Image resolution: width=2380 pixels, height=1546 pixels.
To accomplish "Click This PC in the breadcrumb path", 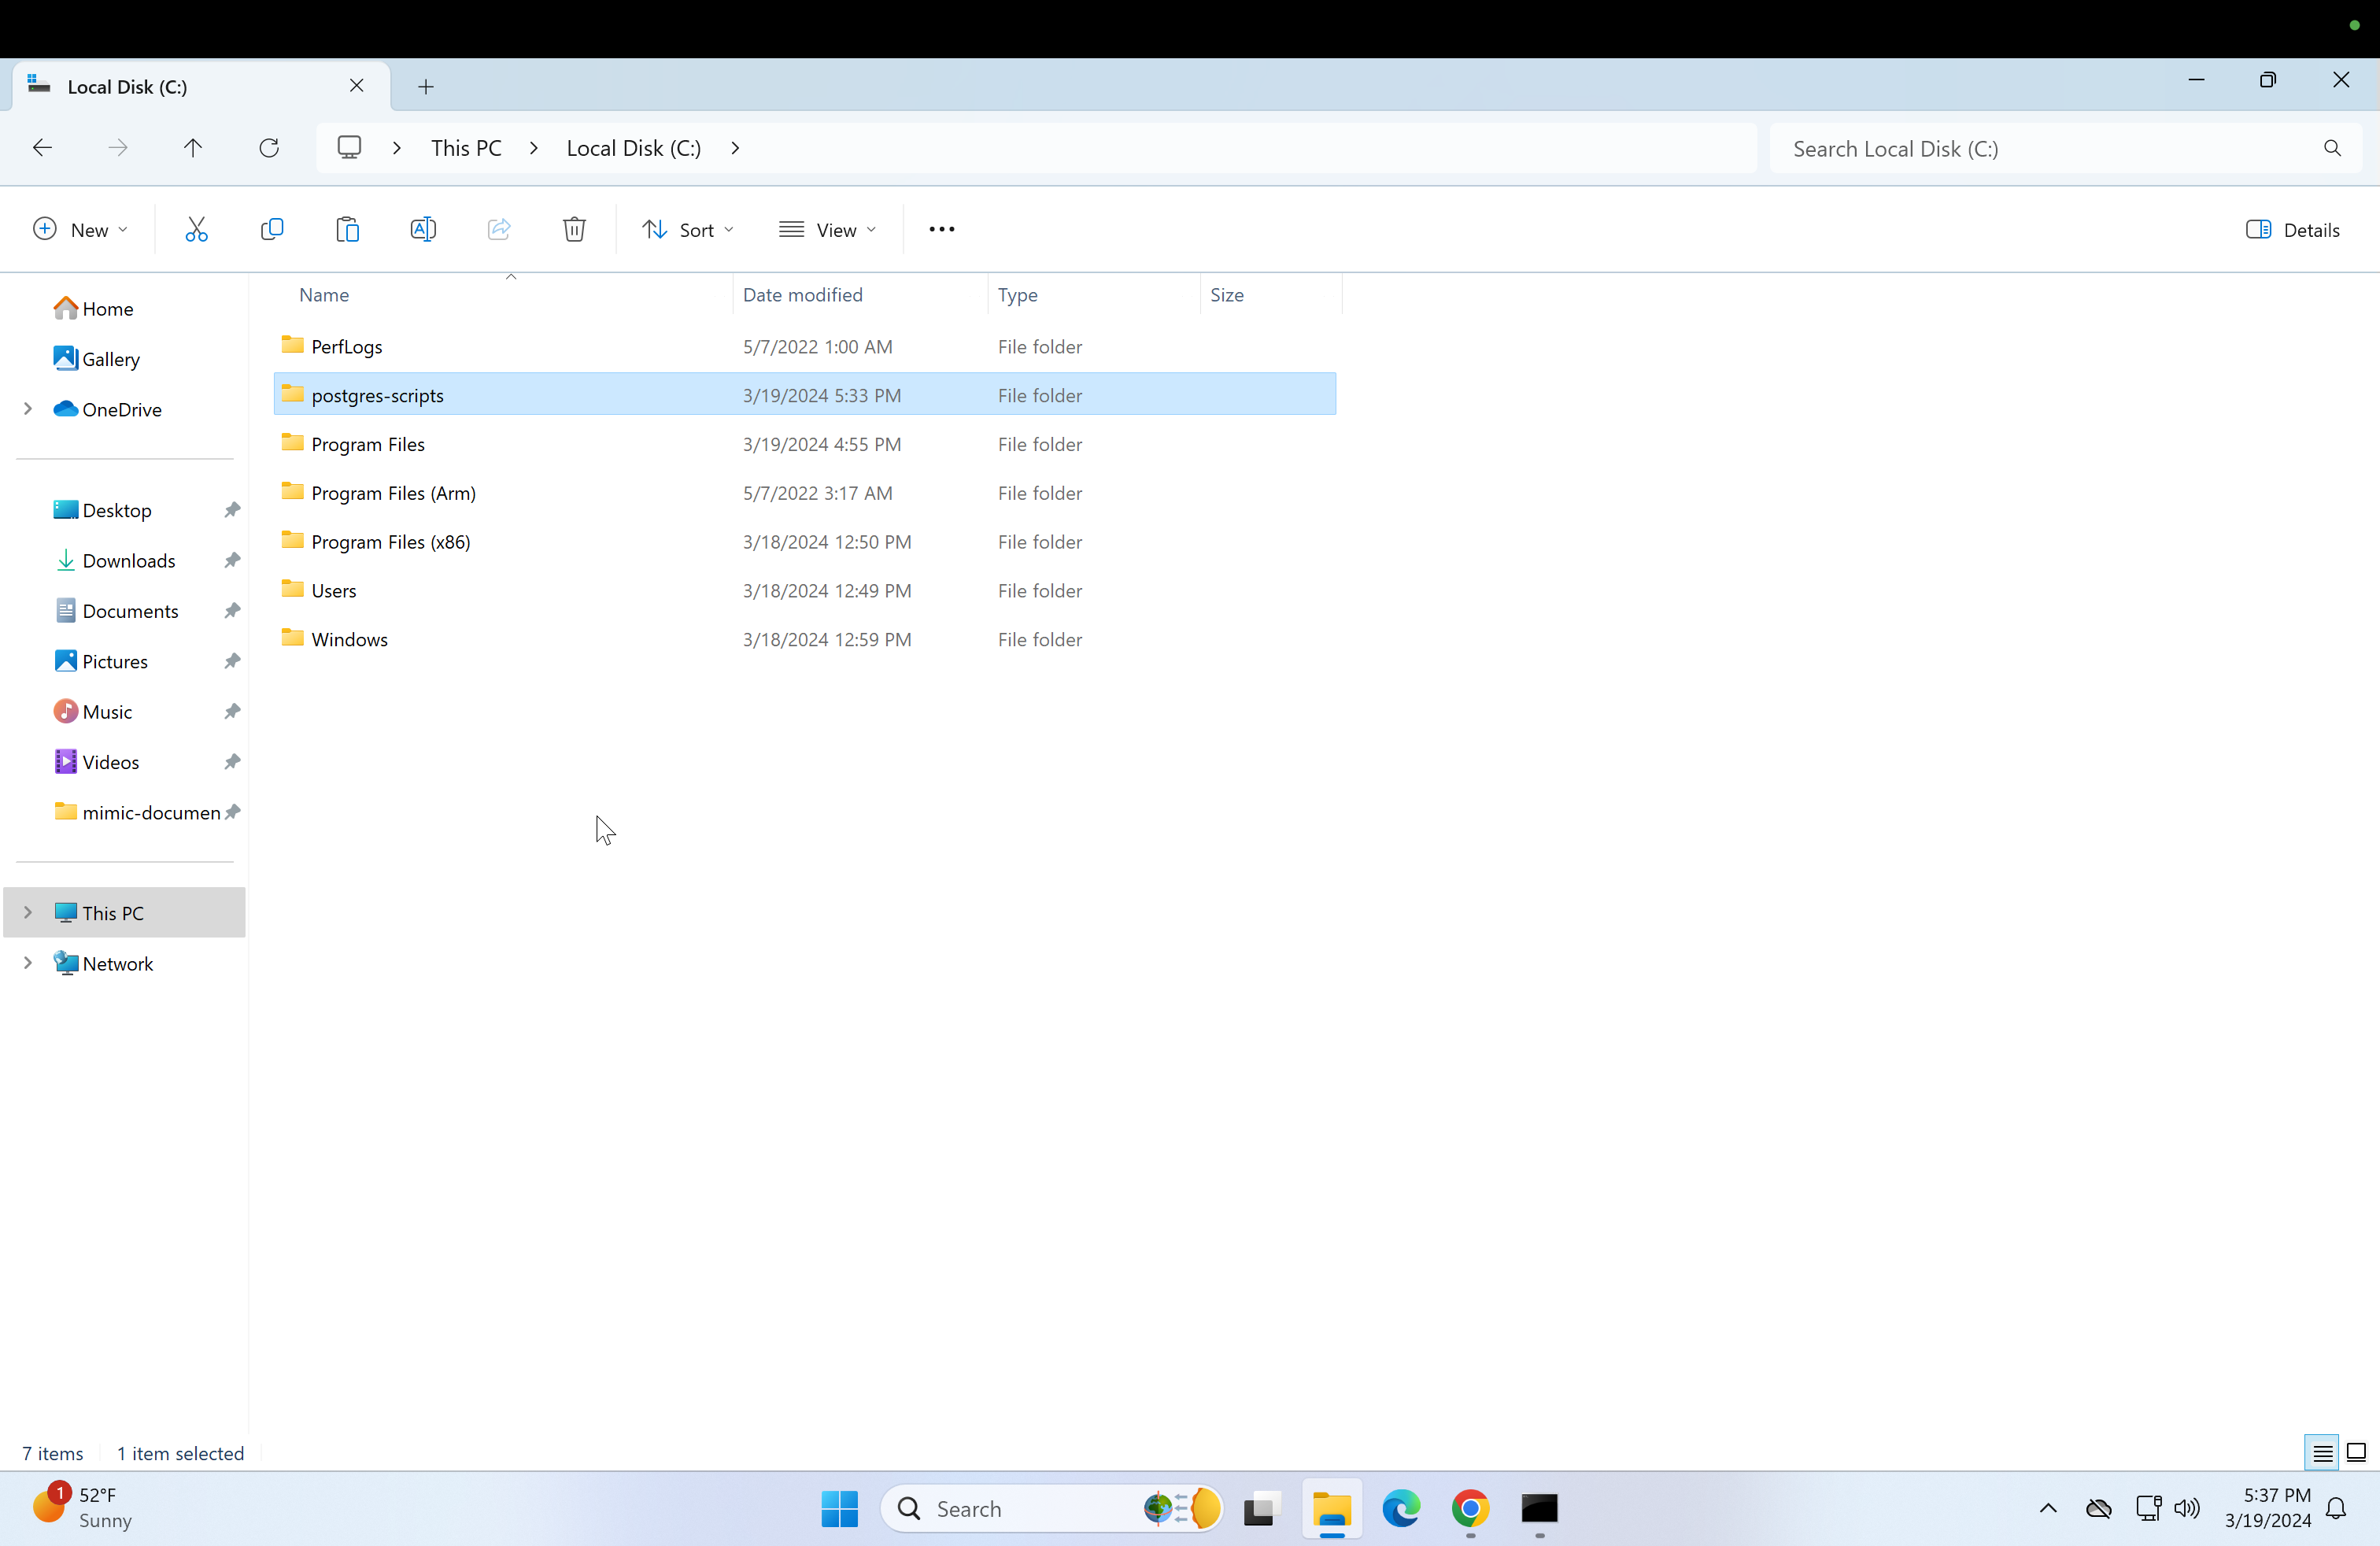I will coord(466,148).
